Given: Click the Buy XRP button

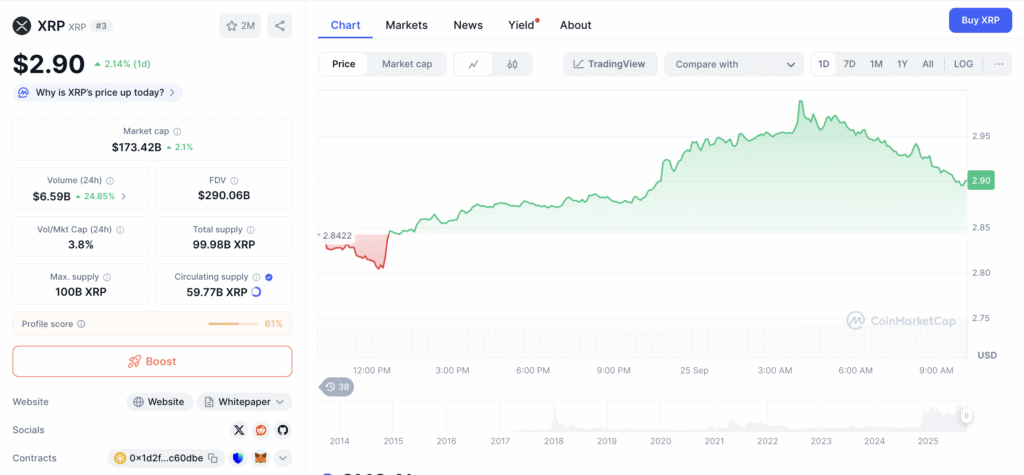Looking at the screenshot, I should (979, 20).
